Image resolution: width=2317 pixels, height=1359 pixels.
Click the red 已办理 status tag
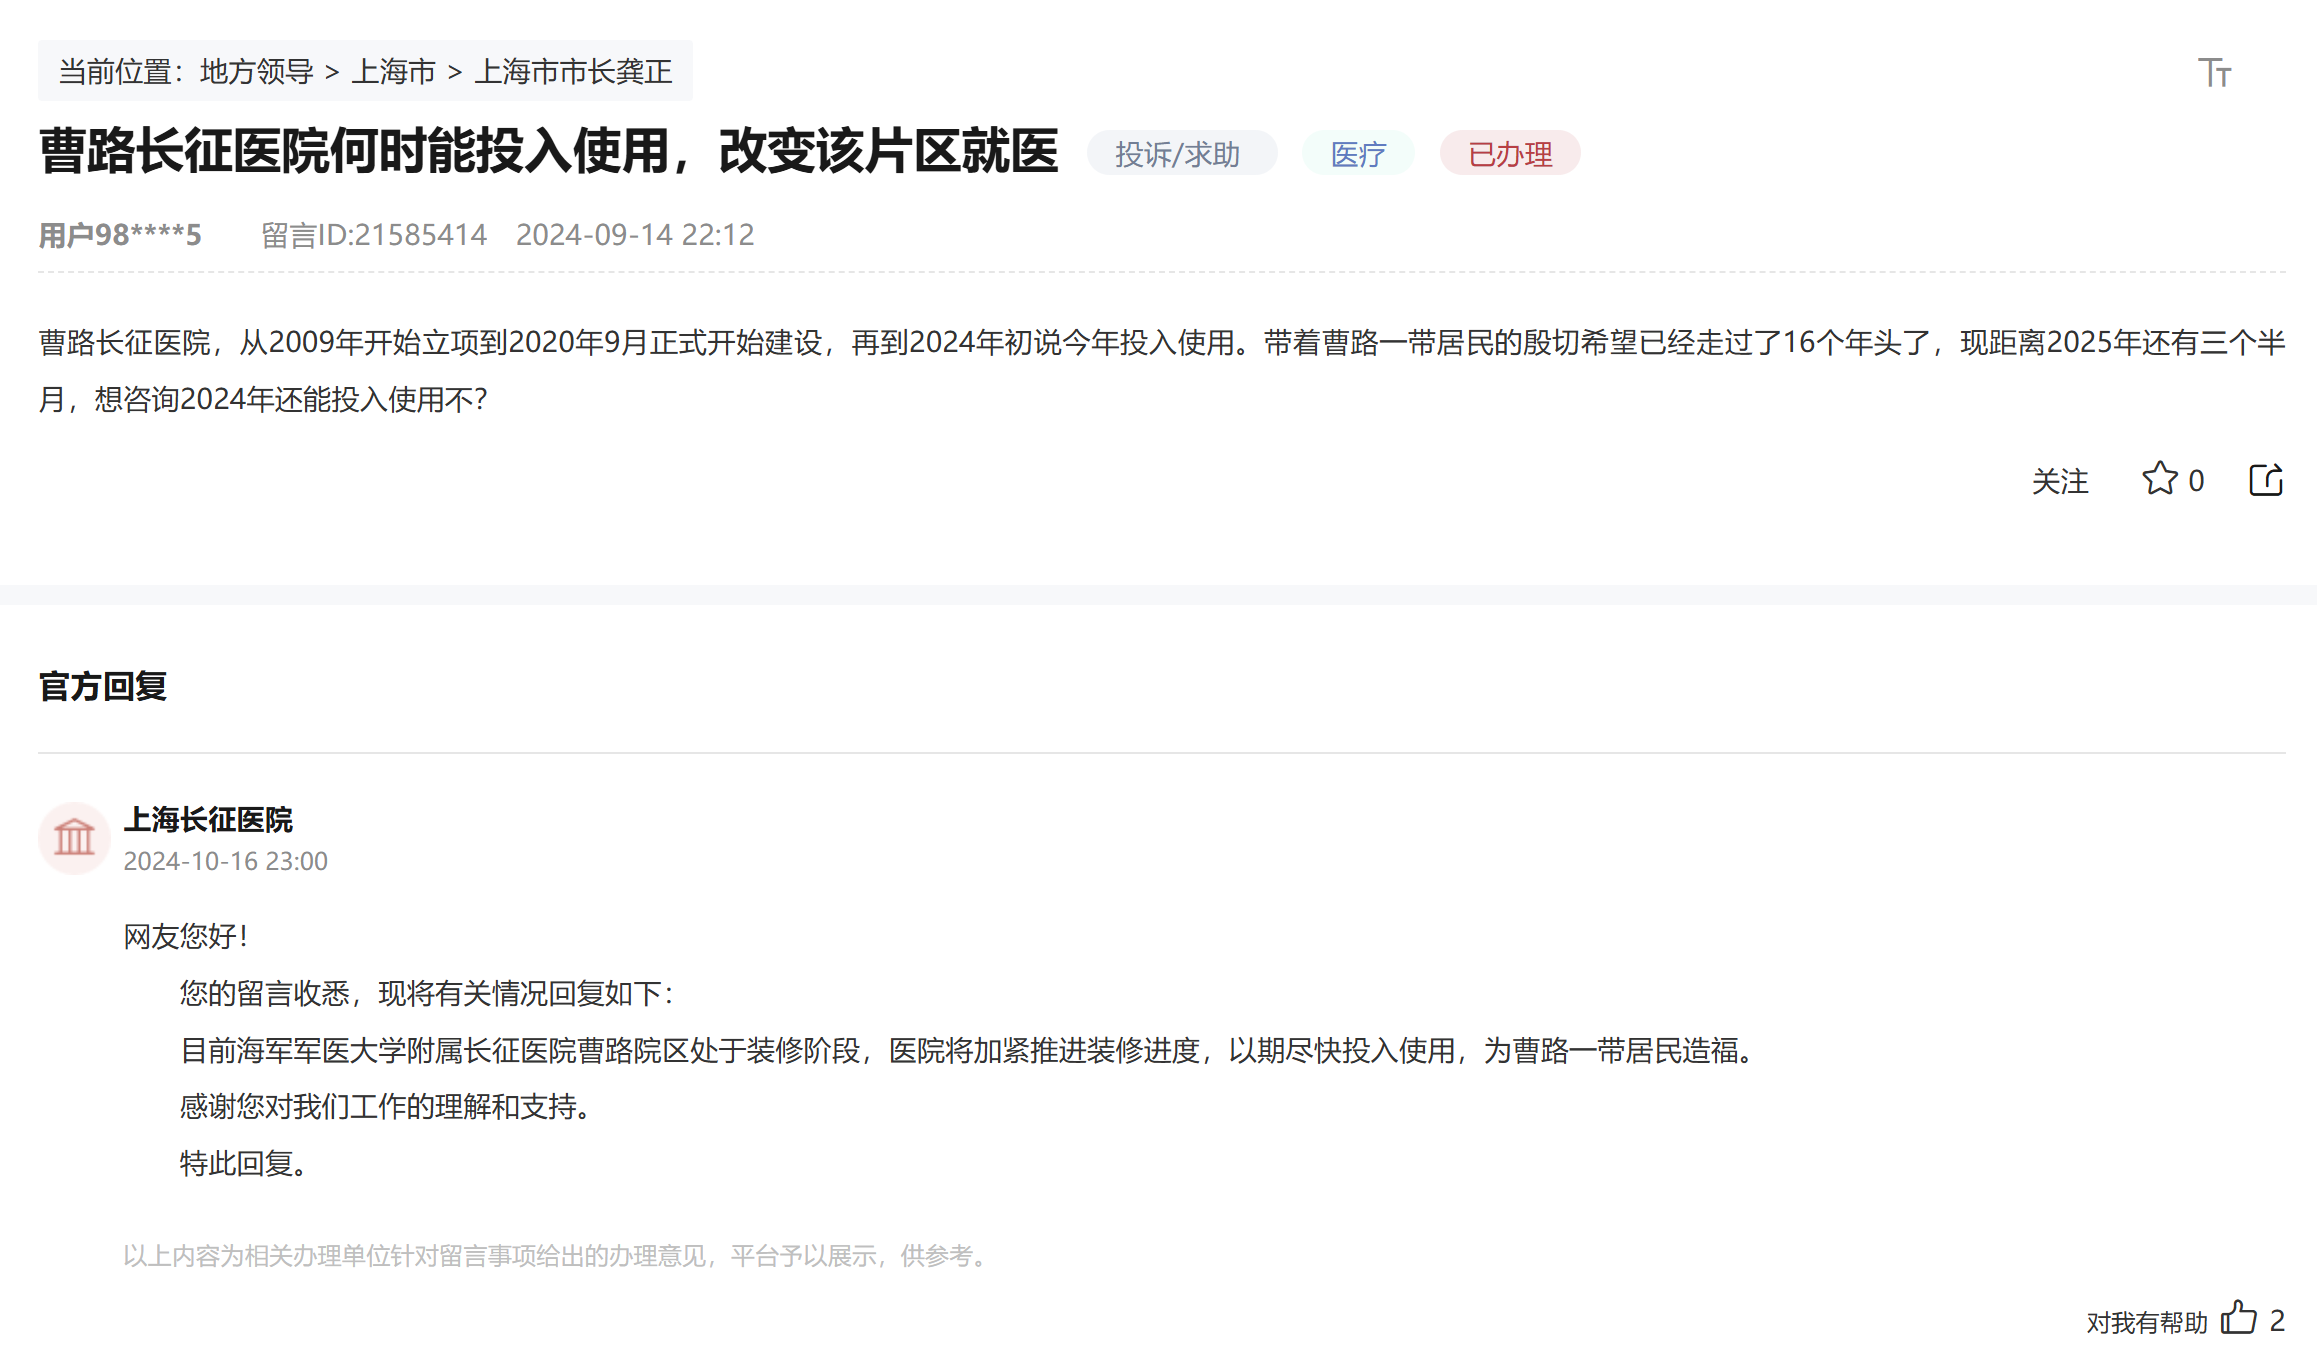[x=1509, y=153]
